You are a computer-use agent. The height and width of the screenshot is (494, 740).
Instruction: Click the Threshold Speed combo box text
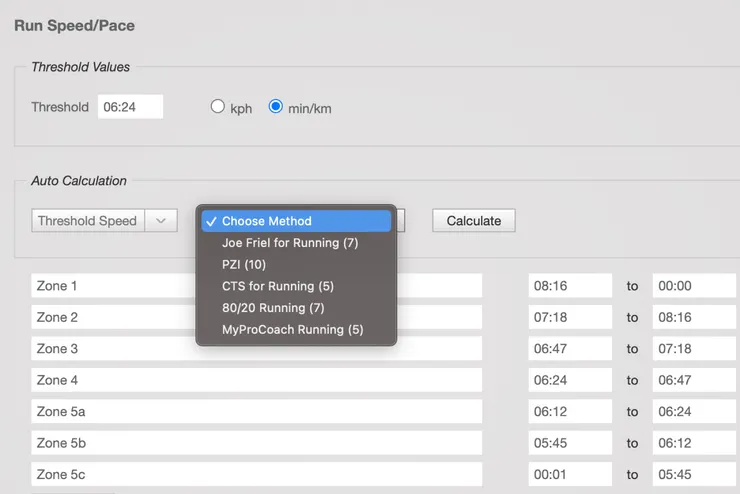click(x=88, y=220)
